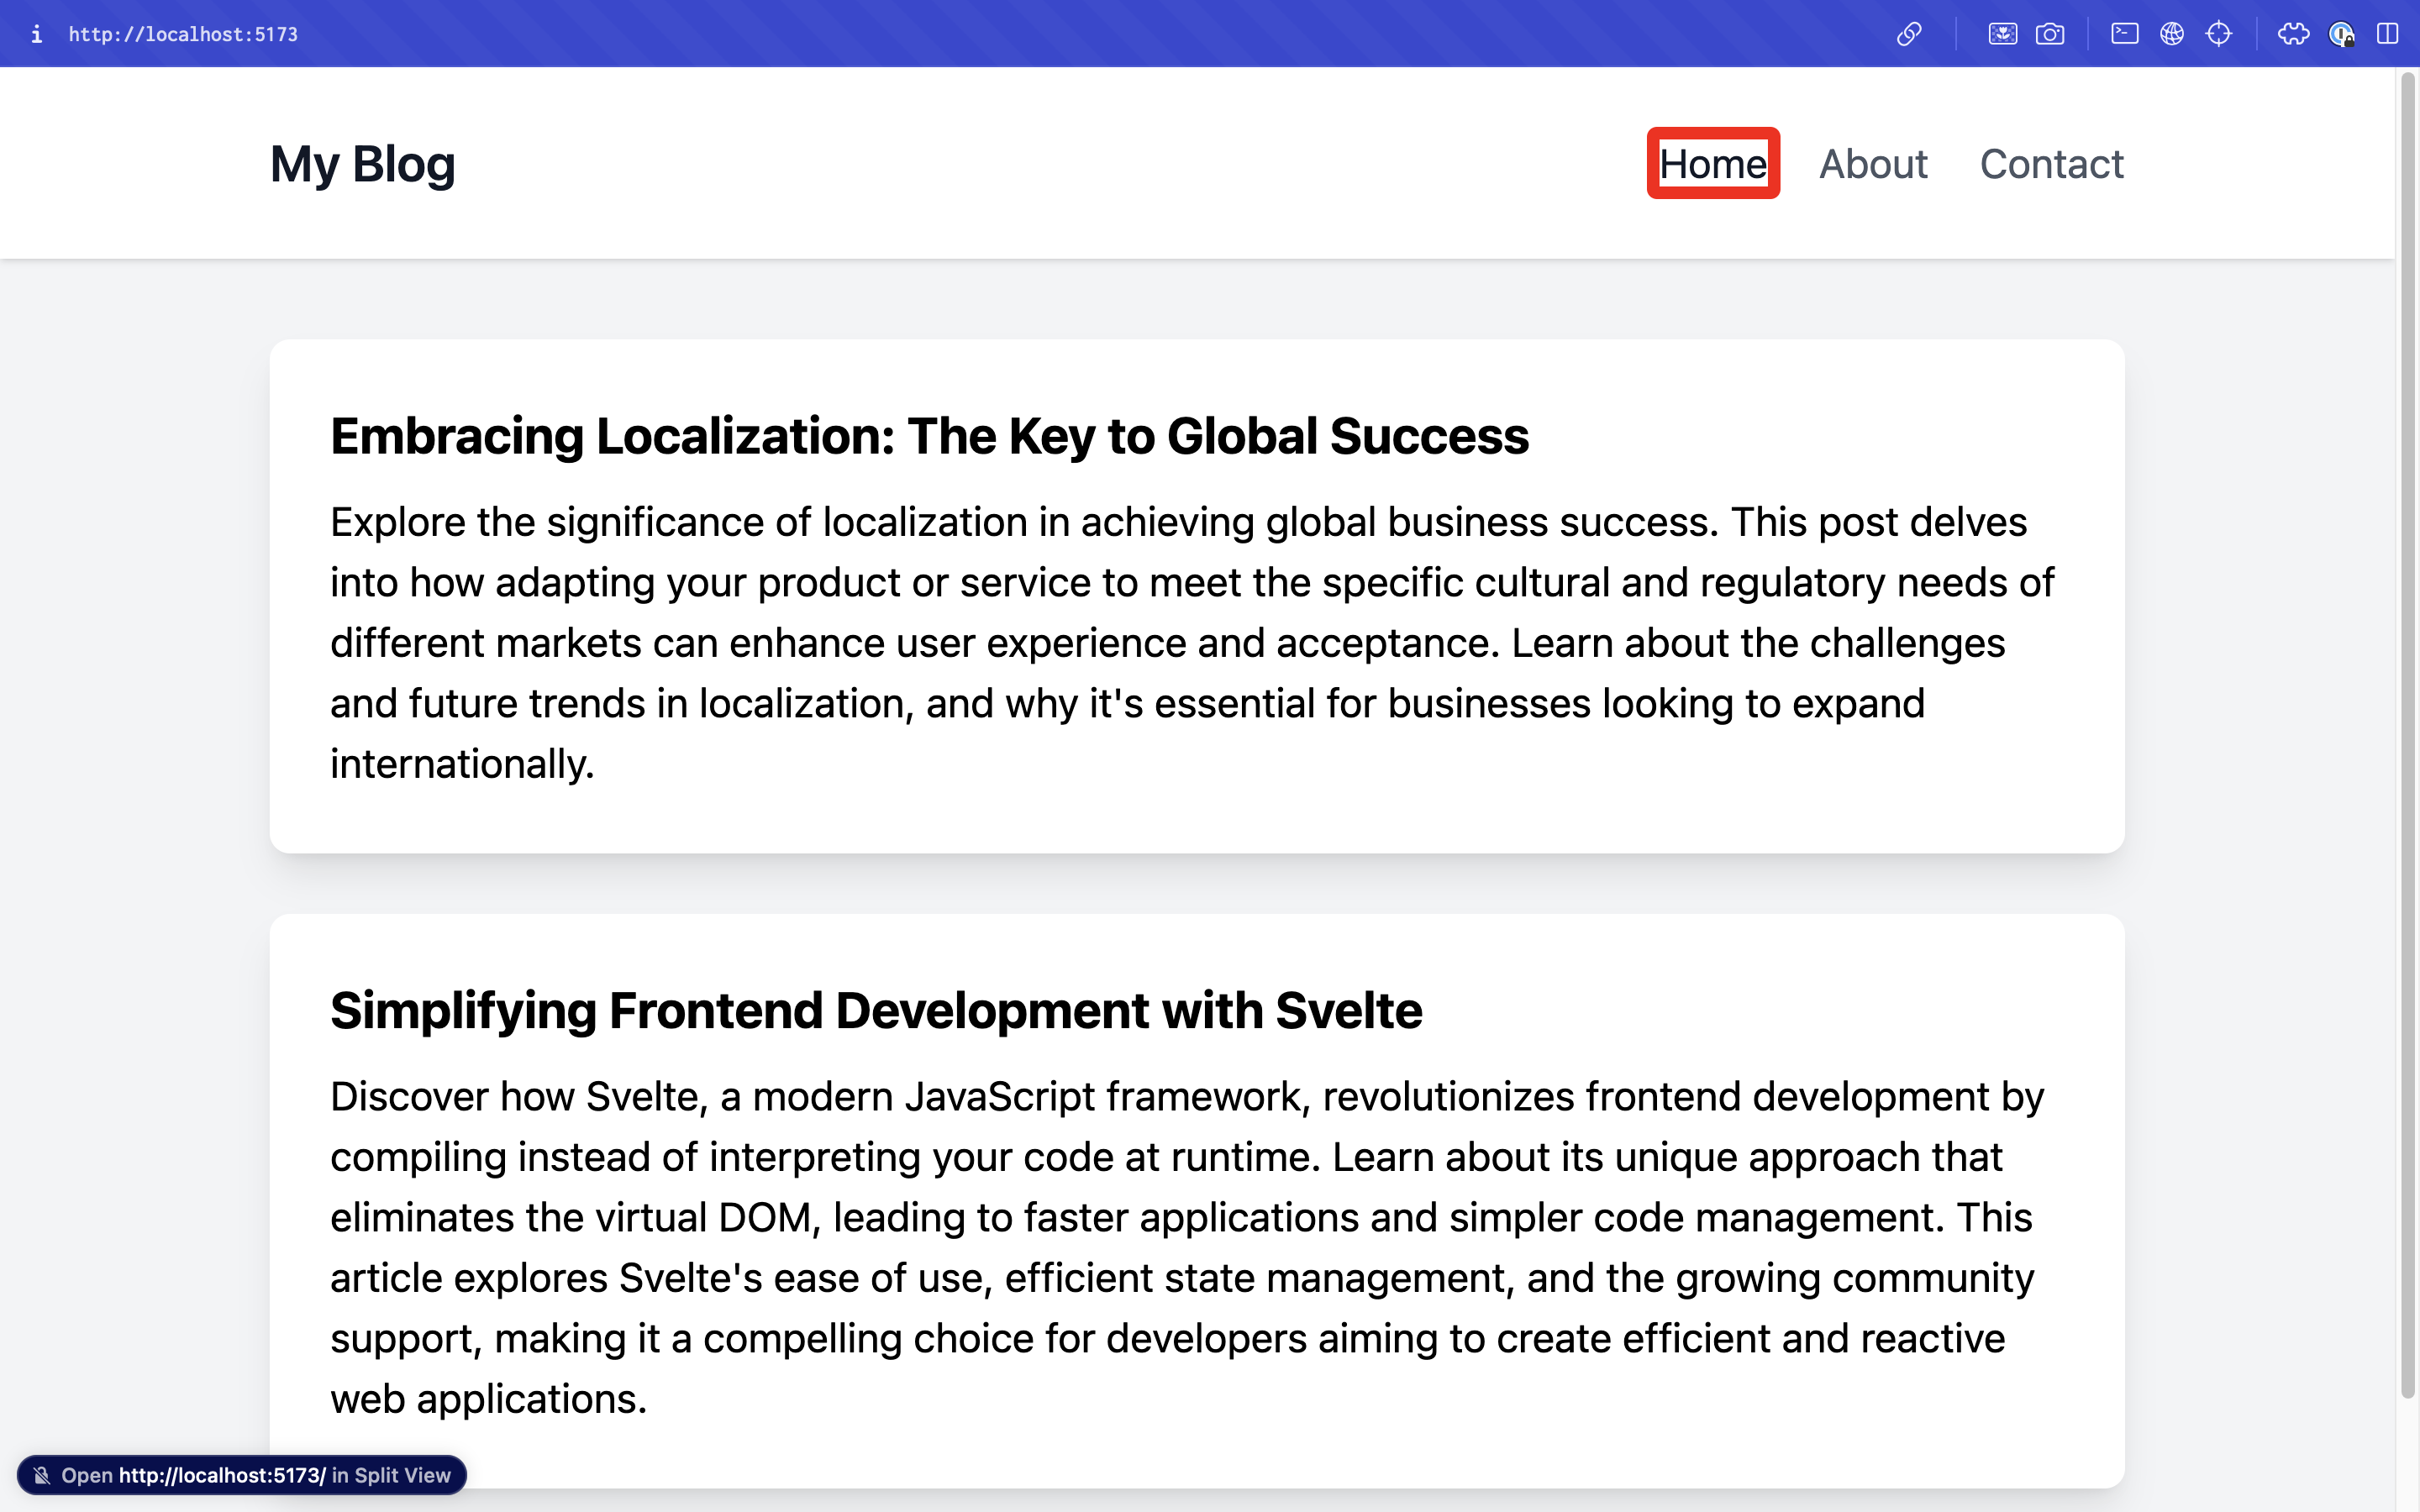
Task: Open the terminal console icon
Action: [x=2124, y=34]
